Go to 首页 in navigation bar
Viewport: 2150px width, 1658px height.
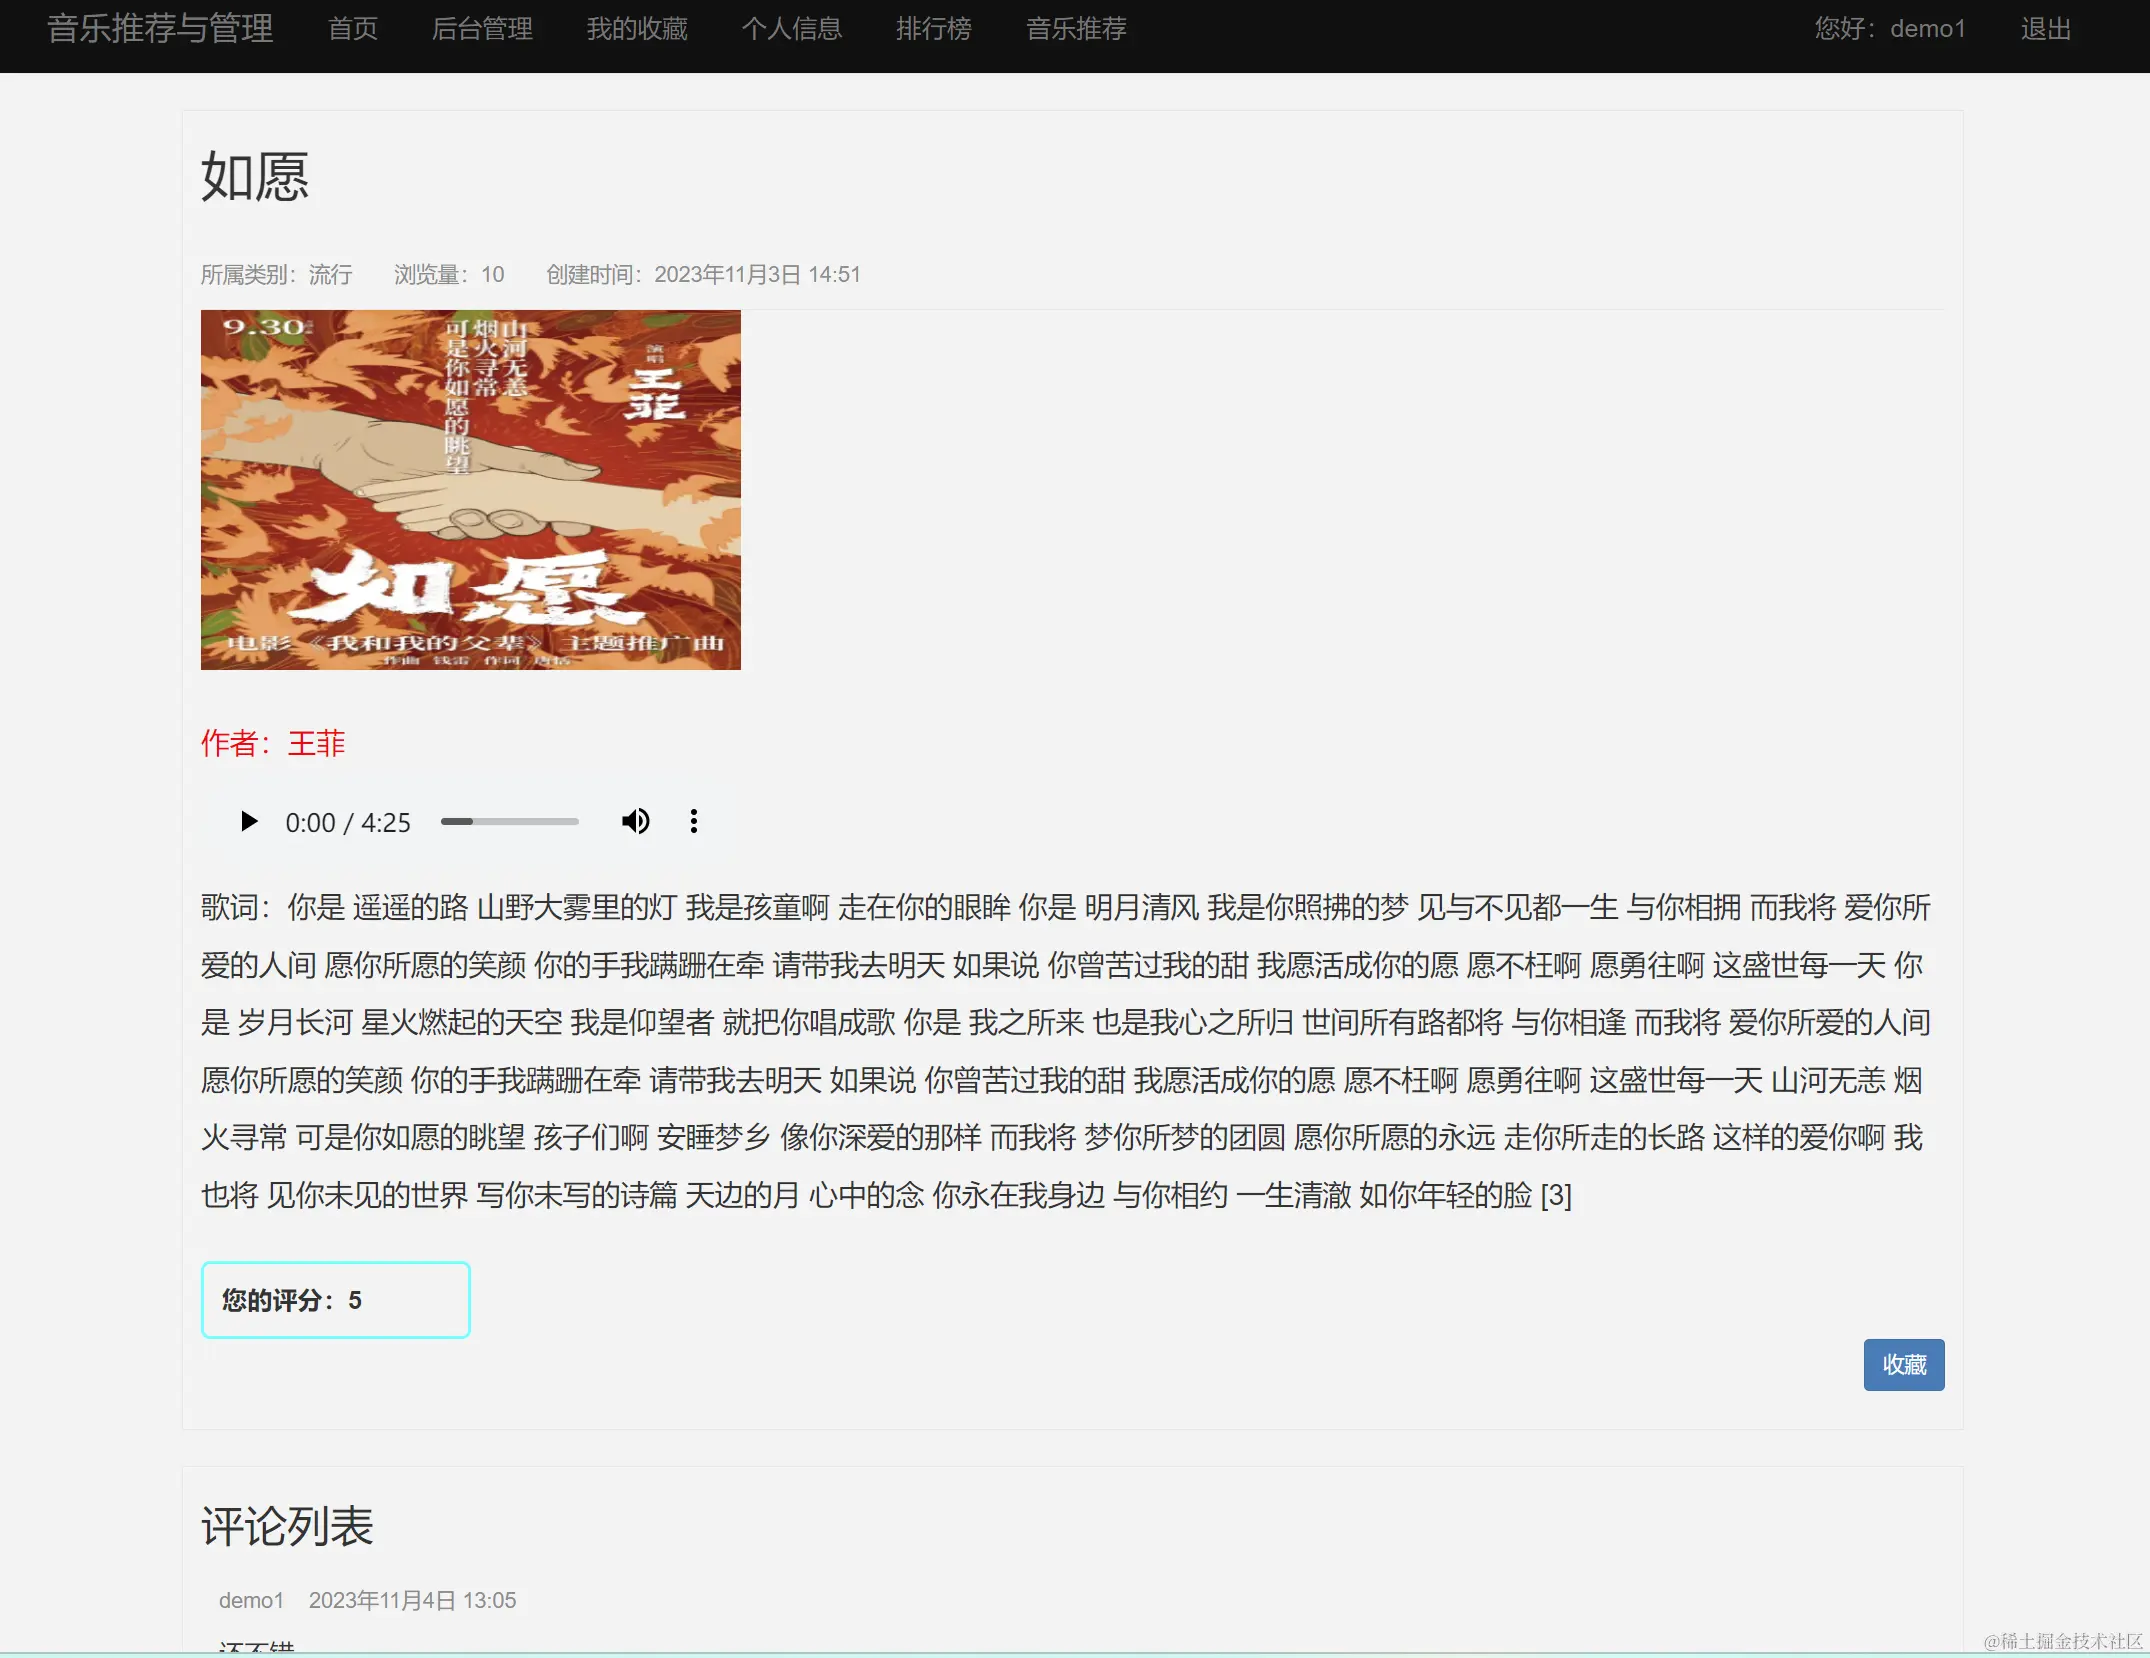point(353,29)
